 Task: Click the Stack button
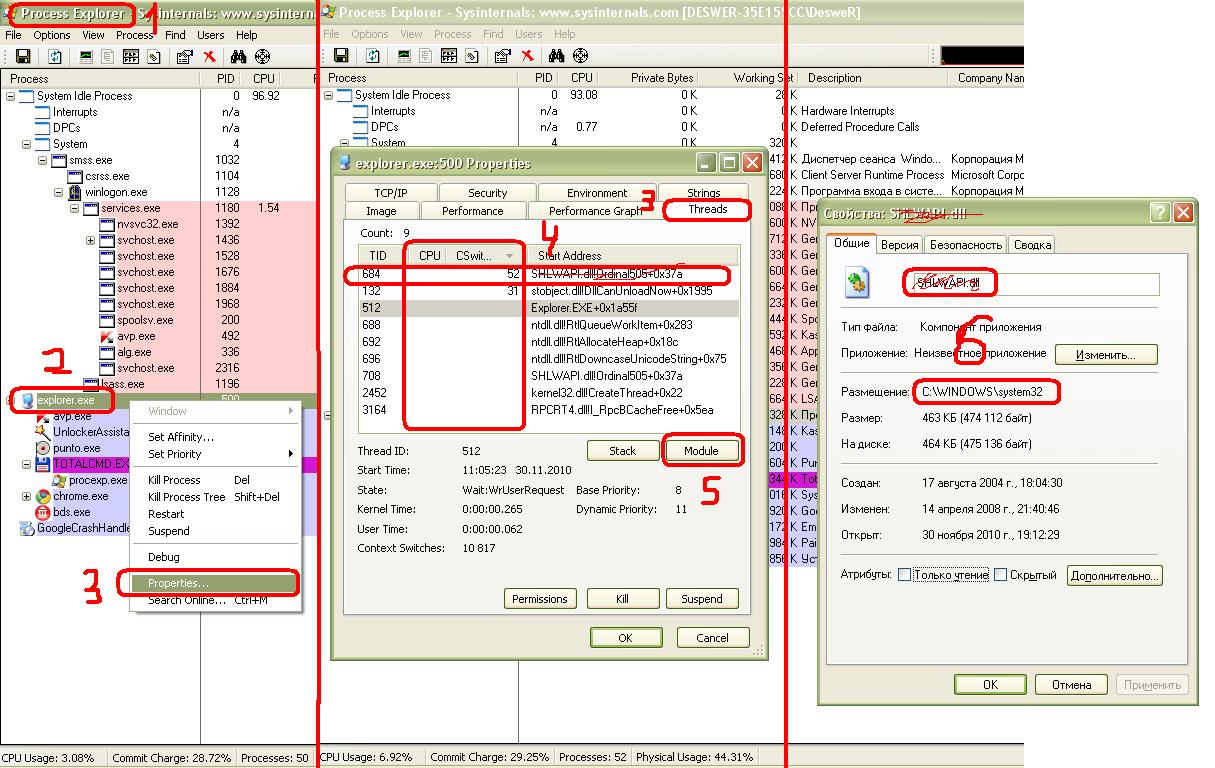point(623,450)
